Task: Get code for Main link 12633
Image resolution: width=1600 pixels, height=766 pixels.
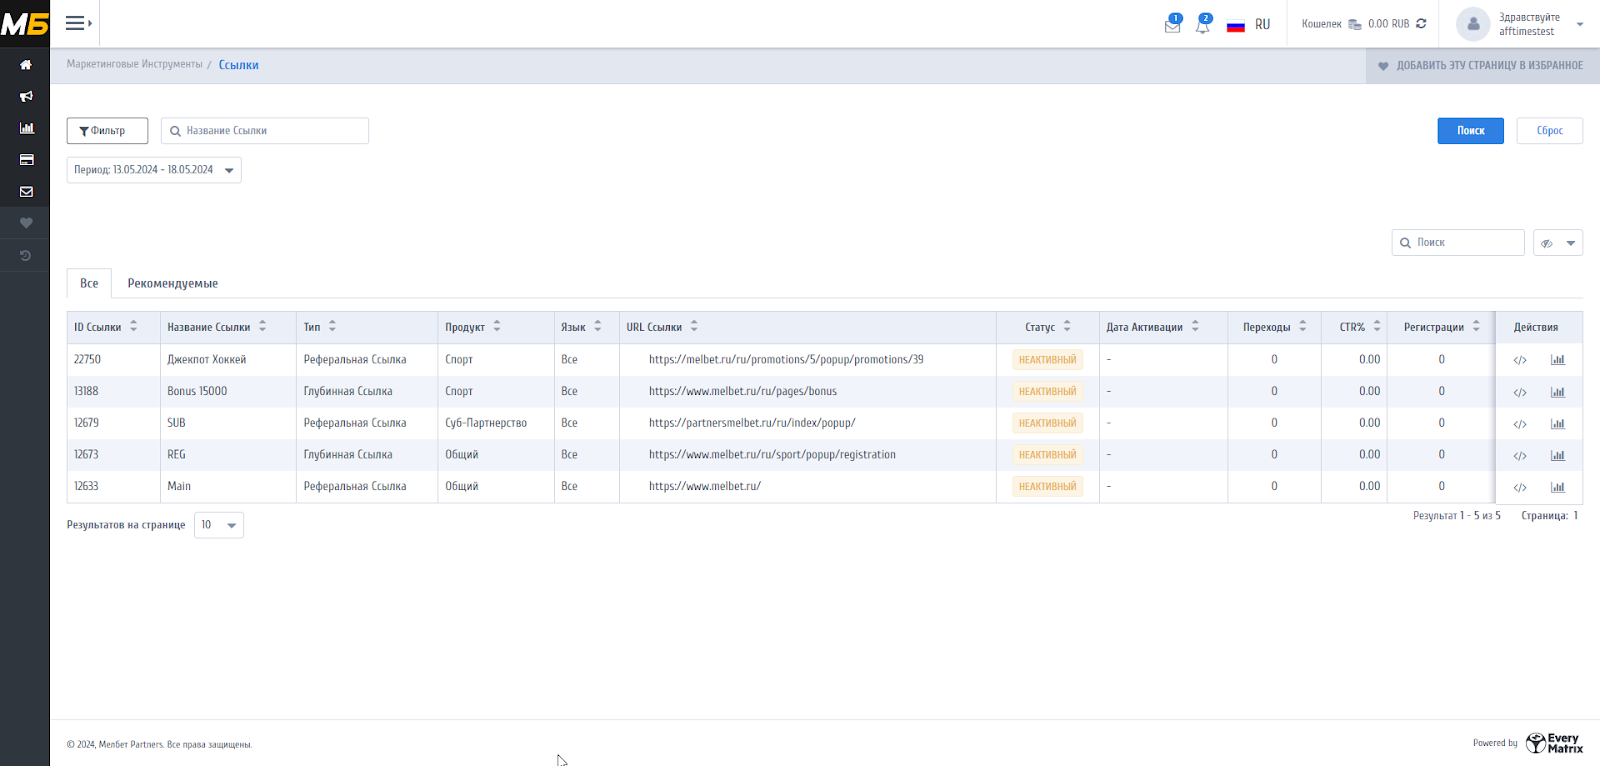Action: [x=1520, y=488]
